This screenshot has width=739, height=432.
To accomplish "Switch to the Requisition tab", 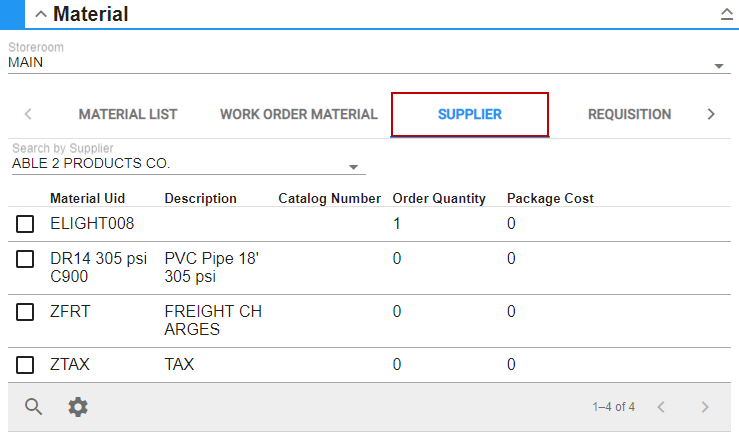I will (629, 114).
